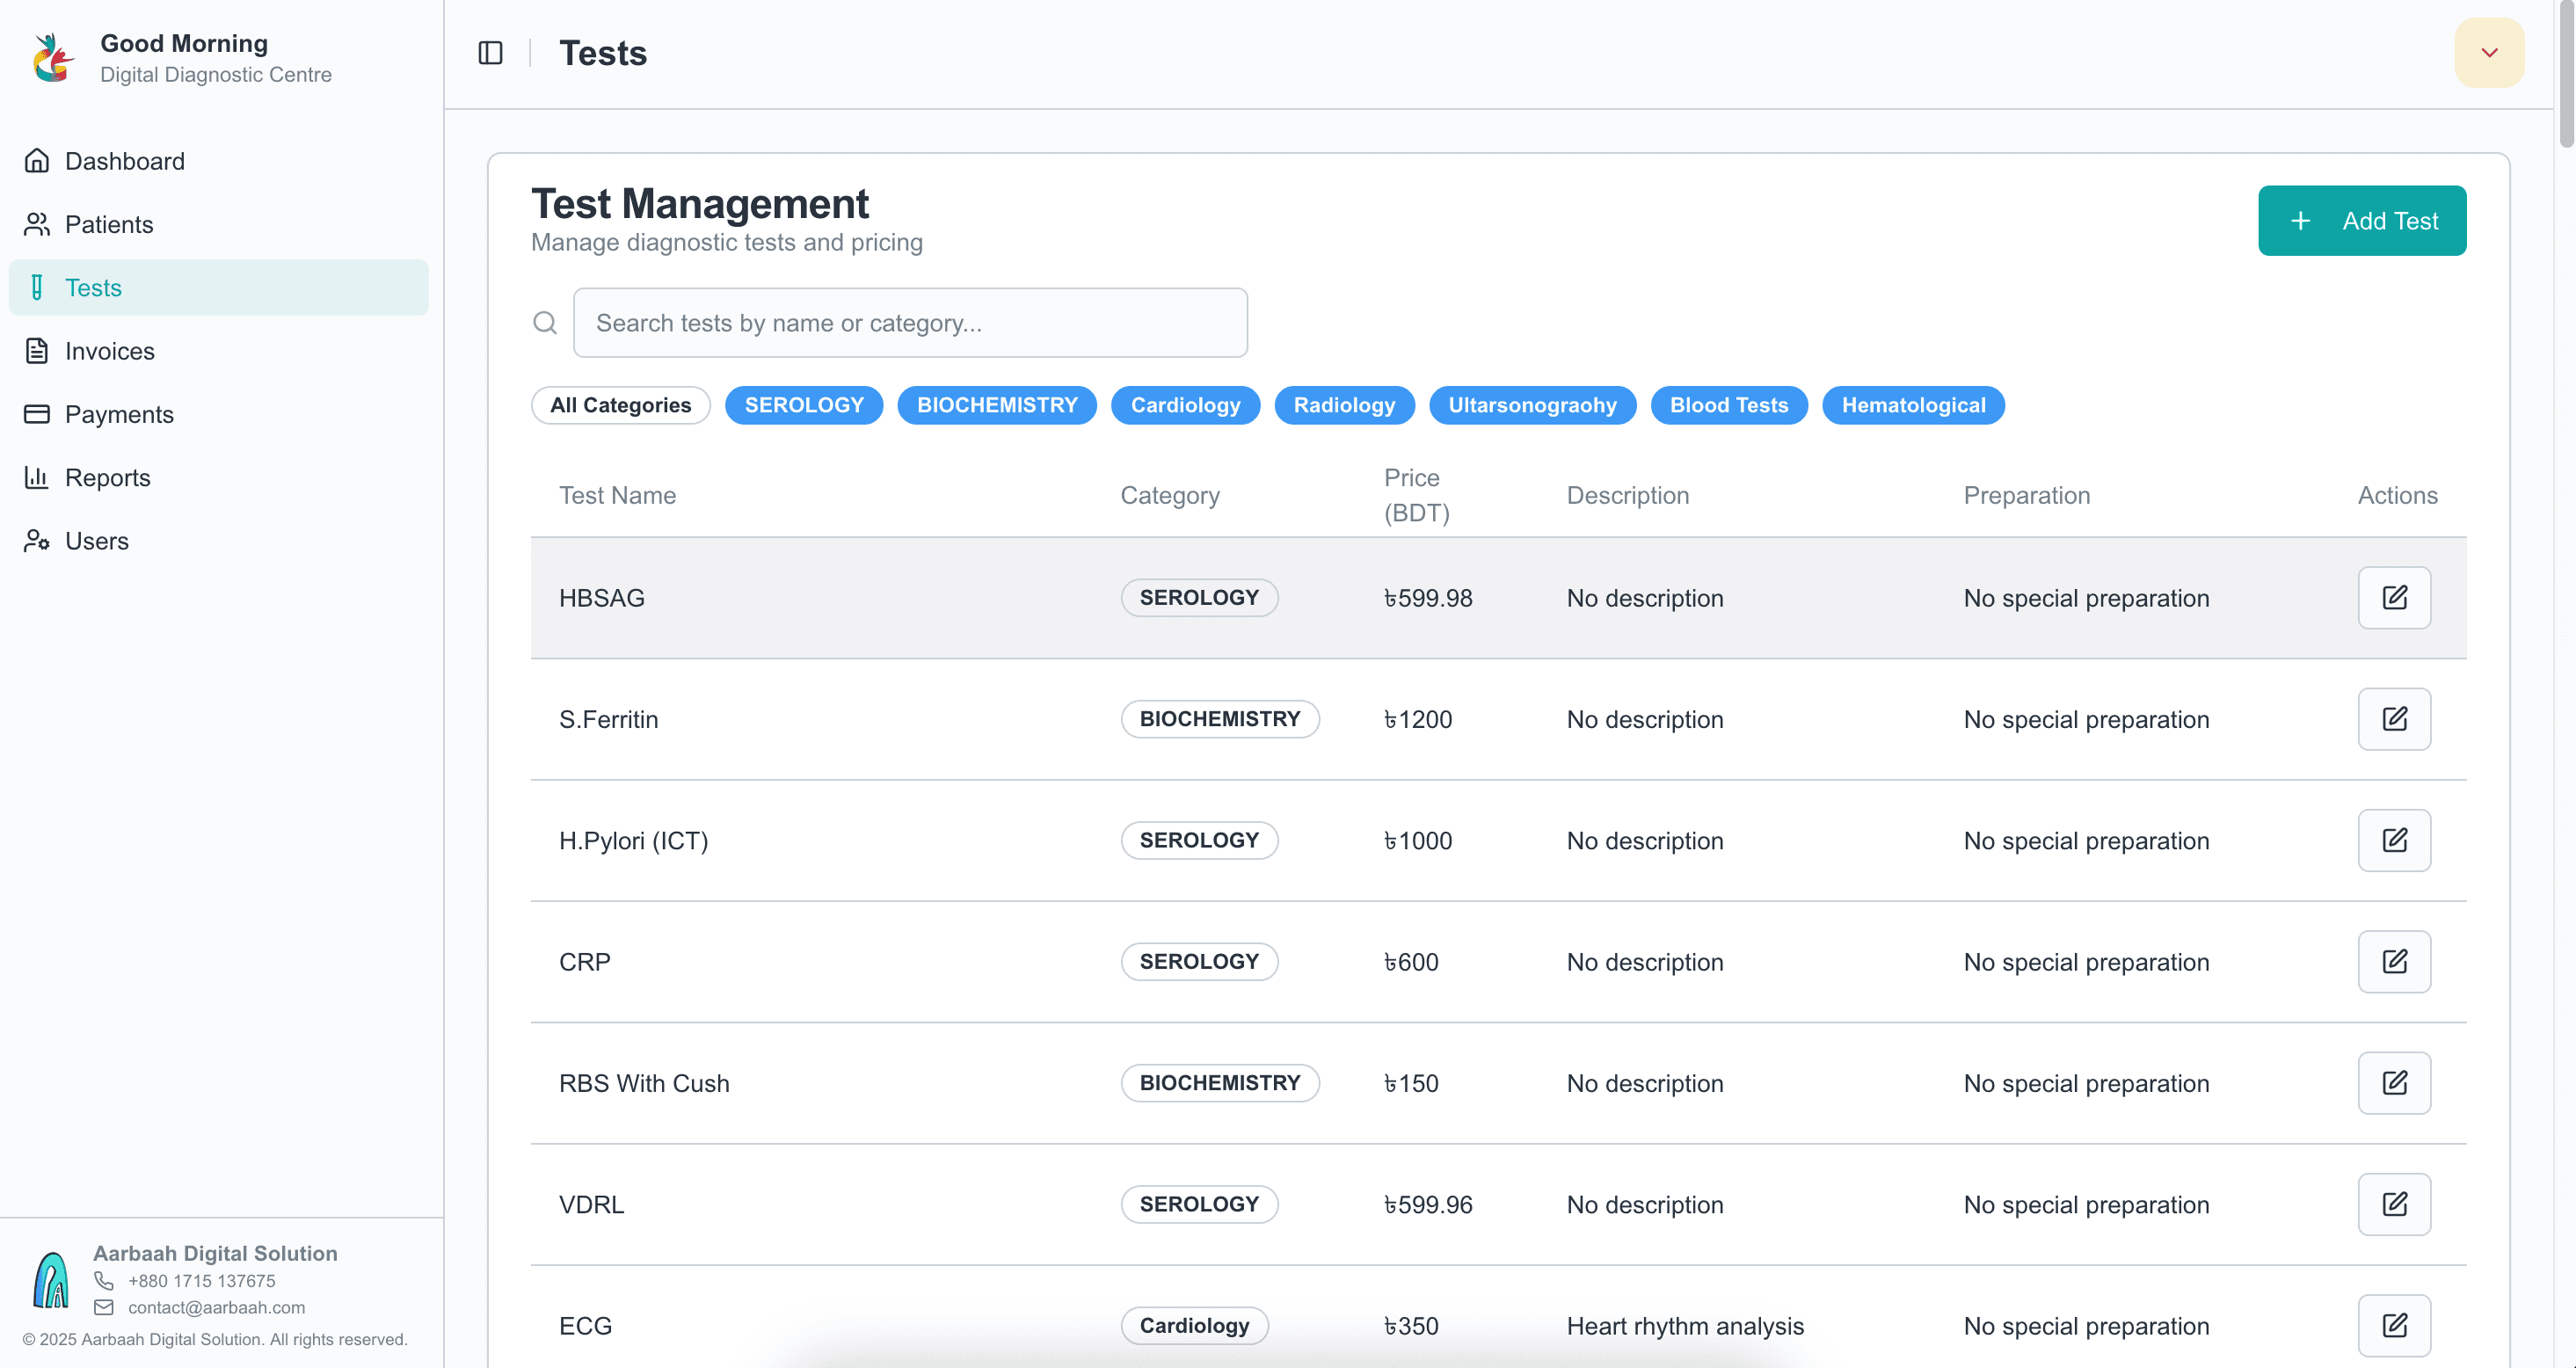This screenshot has height=1368, width=2576.
Task: Edit the RBS With Cush test
Action: point(2394,1083)
